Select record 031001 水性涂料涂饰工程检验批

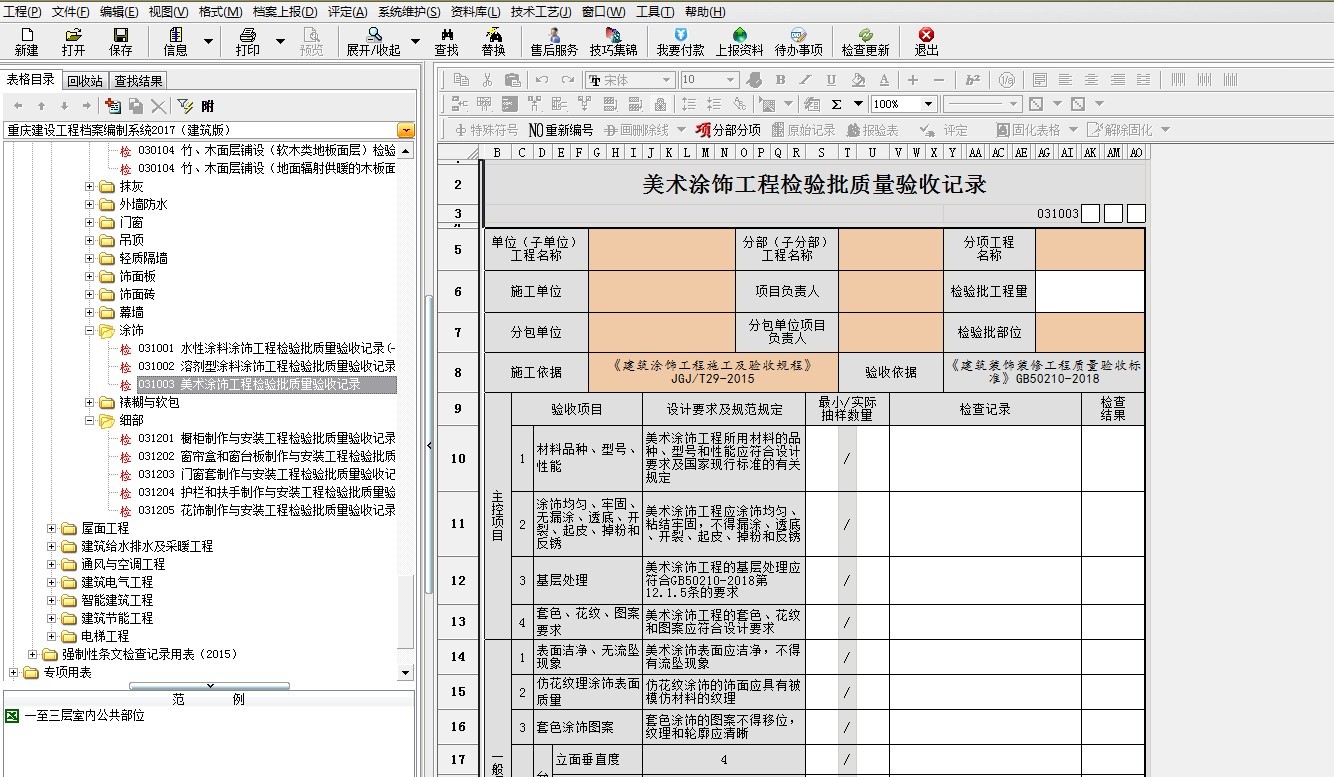[x=240, y=349]
